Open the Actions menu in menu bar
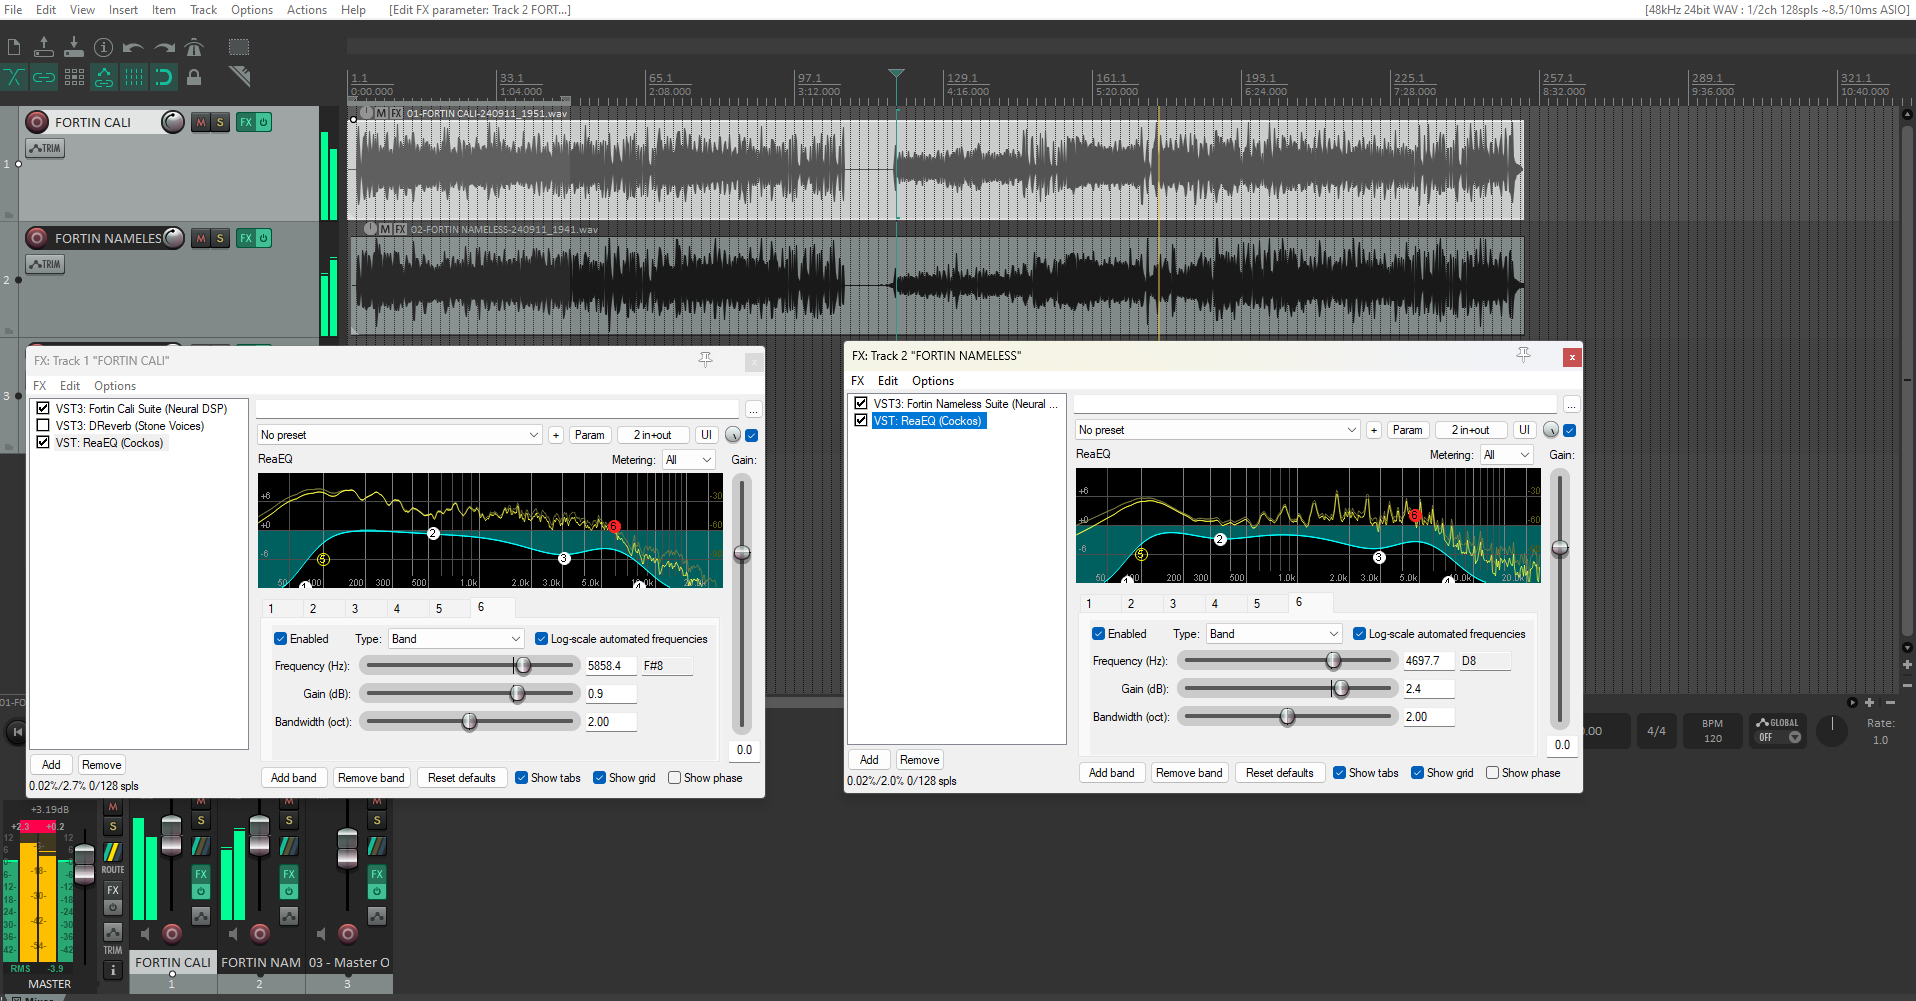 point(307,10)
